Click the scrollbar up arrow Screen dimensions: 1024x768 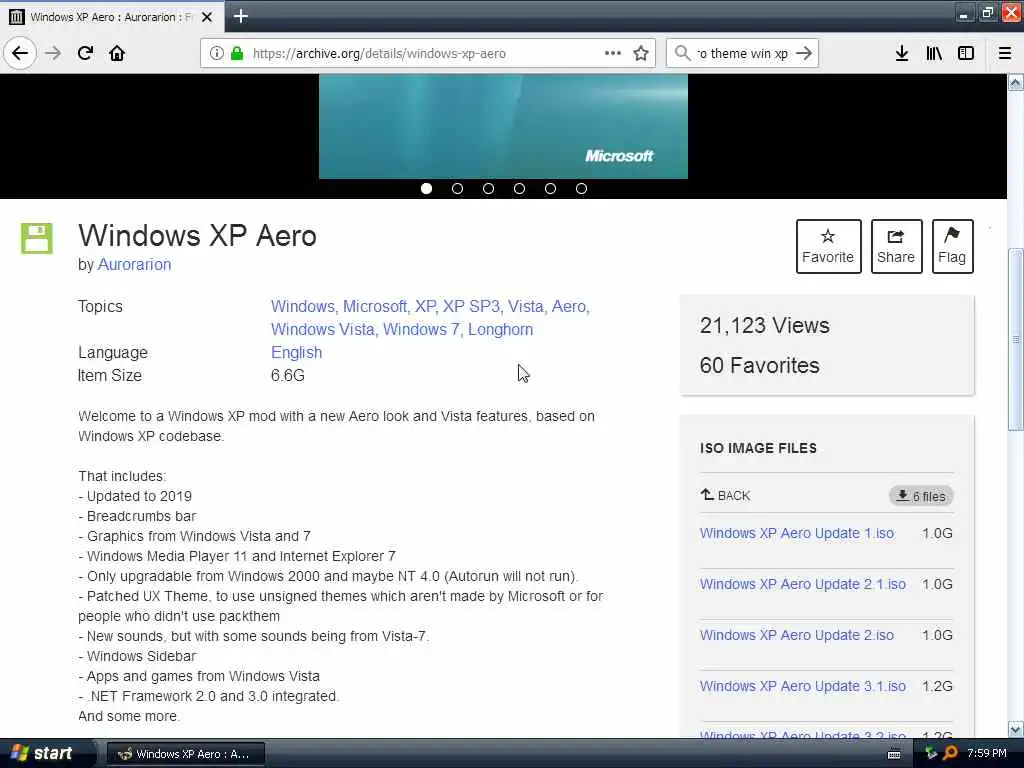(x=1016, y=82)
